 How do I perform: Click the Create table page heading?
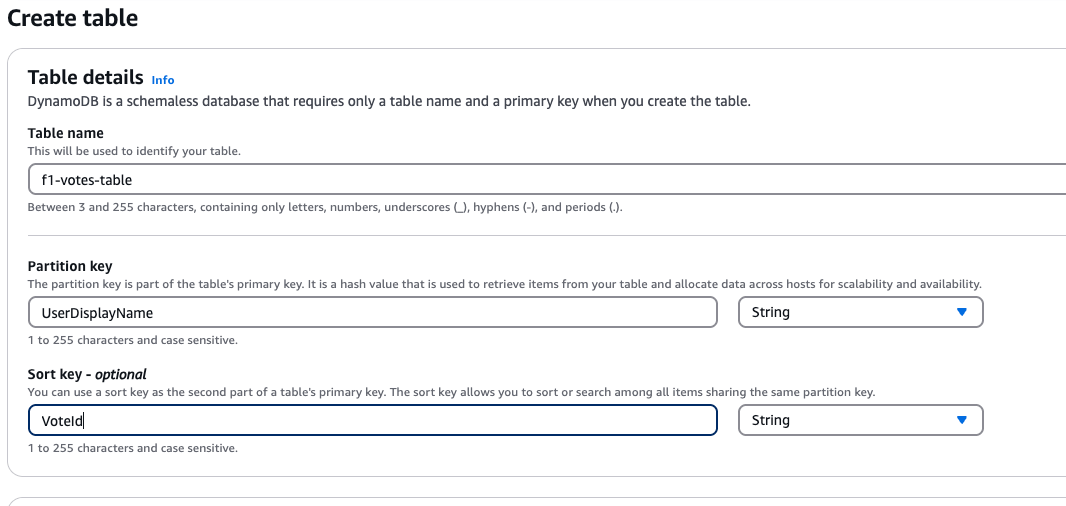(x=73, y=18)
